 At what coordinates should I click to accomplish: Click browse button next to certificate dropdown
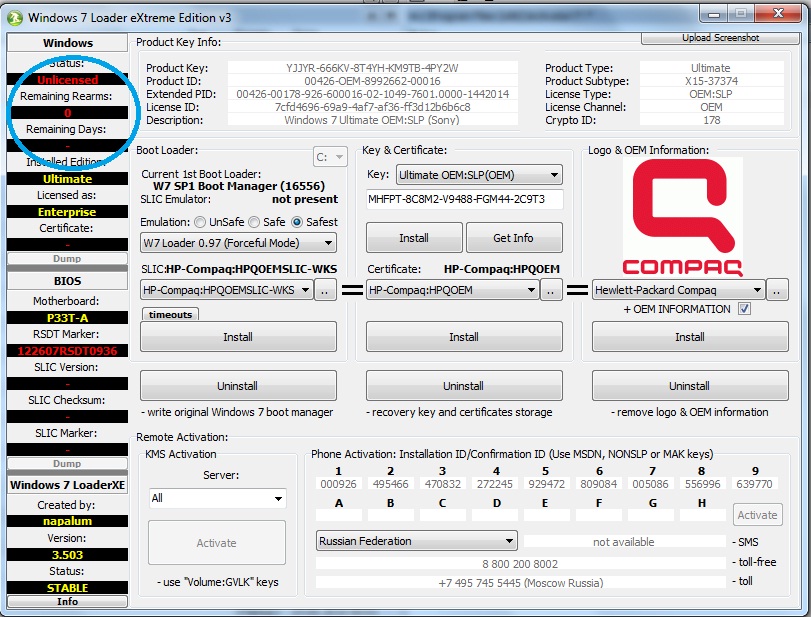coord(551,290)
